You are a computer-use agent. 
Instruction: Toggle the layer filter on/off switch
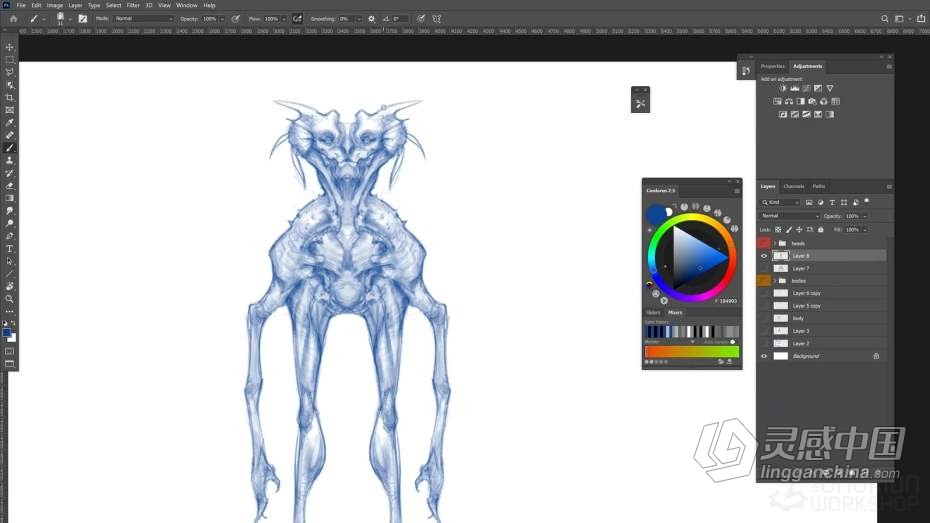coord(867,202)
